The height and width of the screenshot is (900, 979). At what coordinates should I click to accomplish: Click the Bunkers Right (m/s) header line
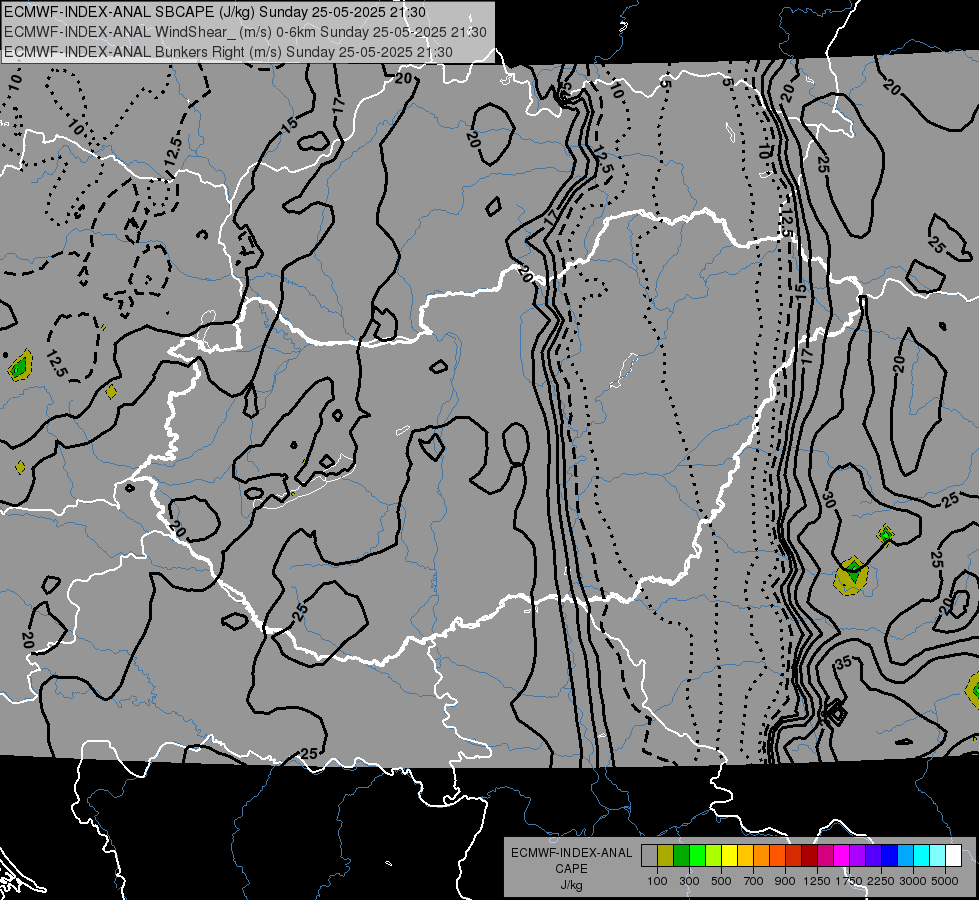(228, 52)
